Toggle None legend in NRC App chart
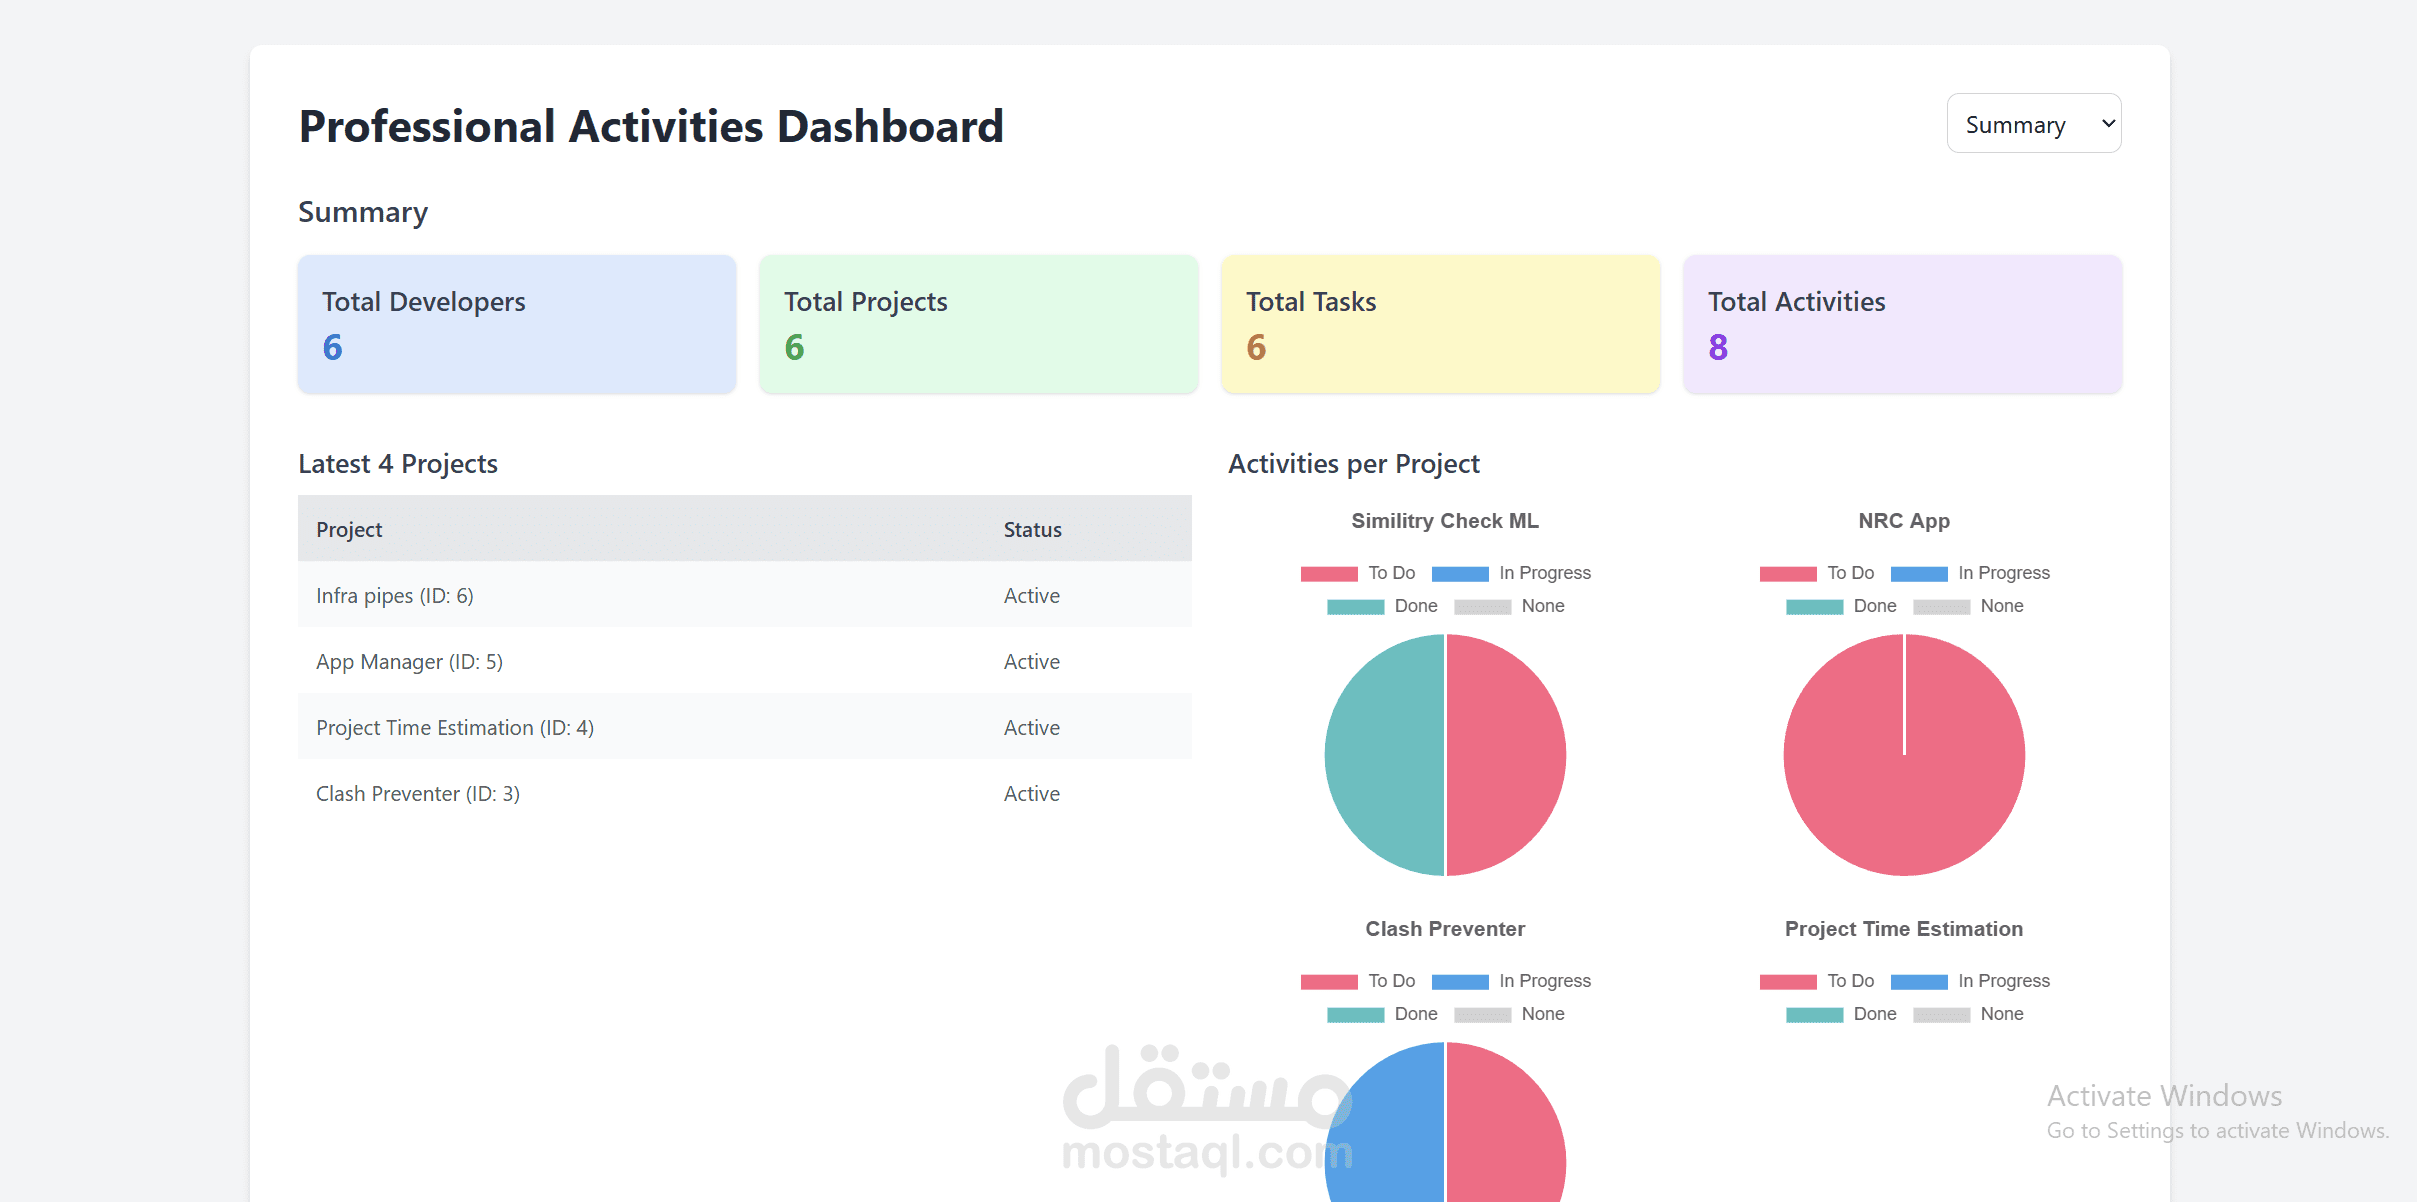 [x=1968, y=606]
